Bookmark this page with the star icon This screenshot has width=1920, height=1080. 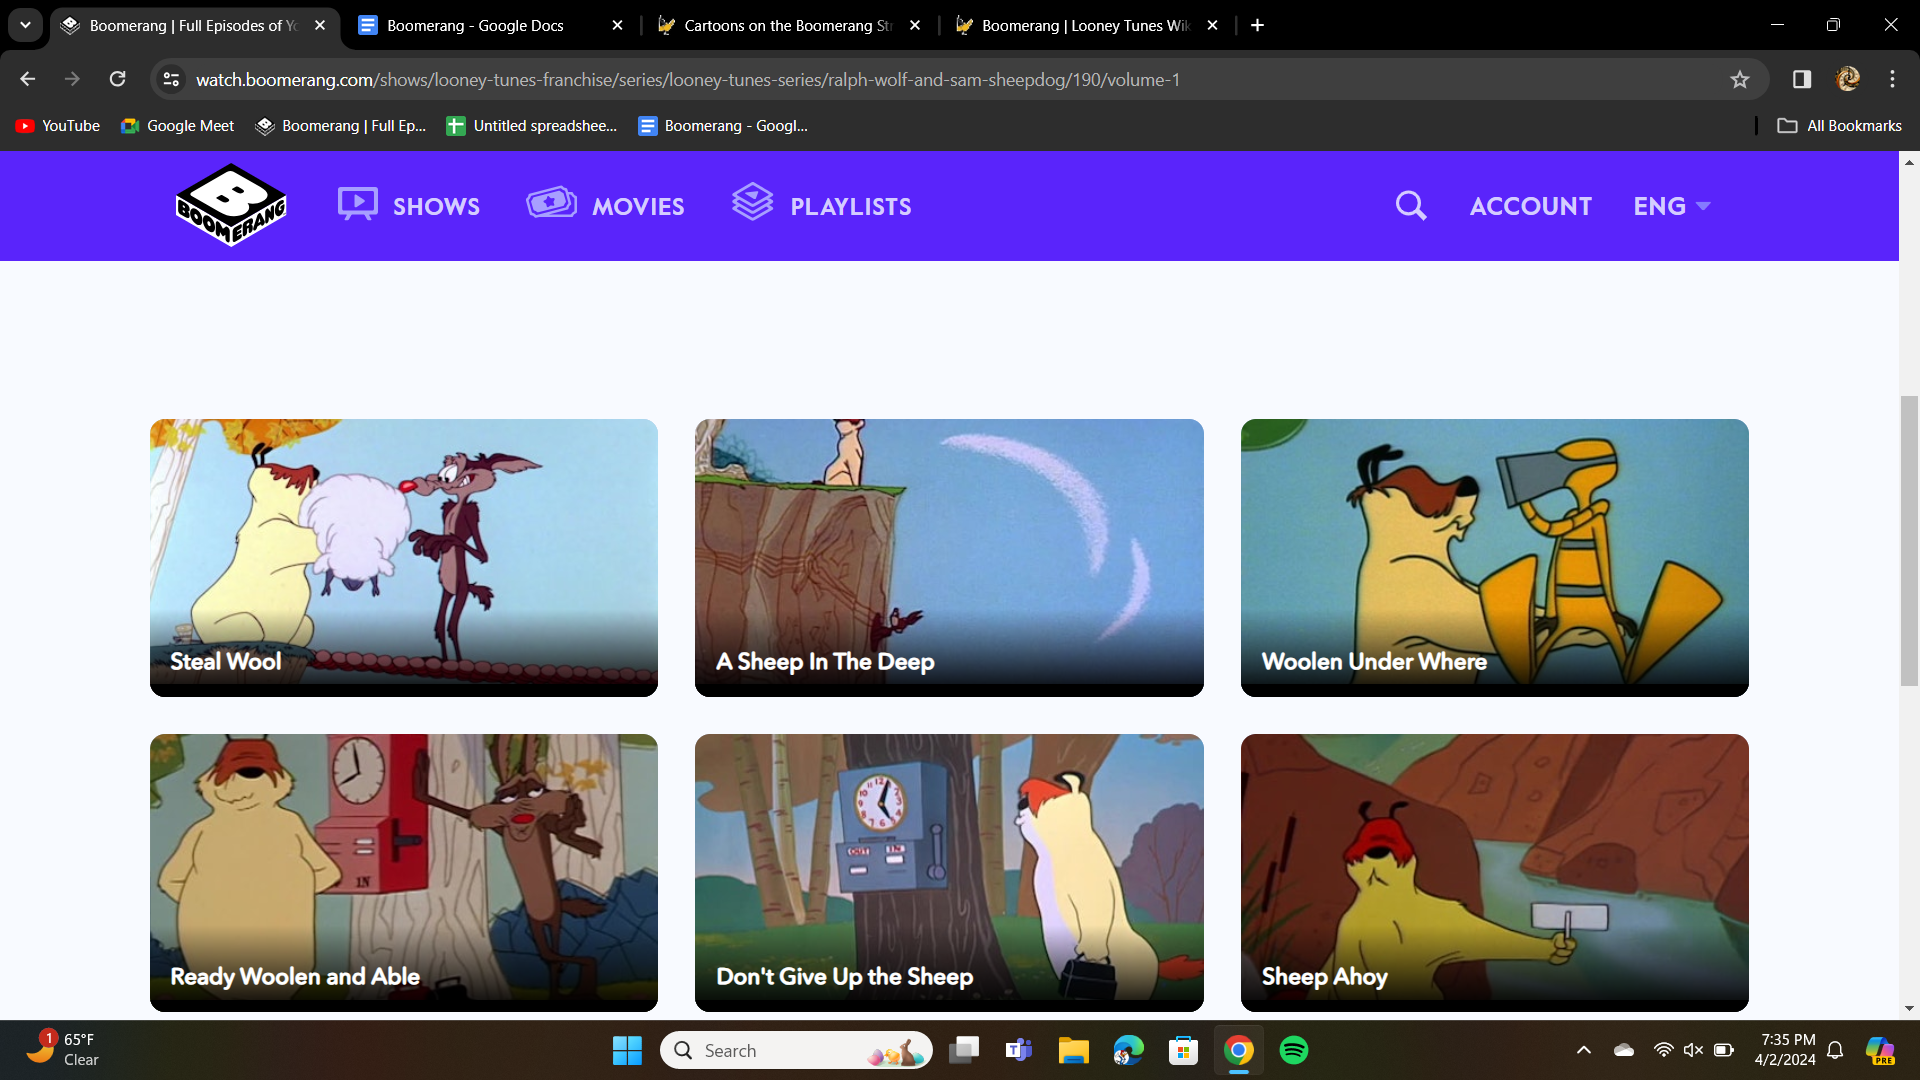(x=1740, y=79)
